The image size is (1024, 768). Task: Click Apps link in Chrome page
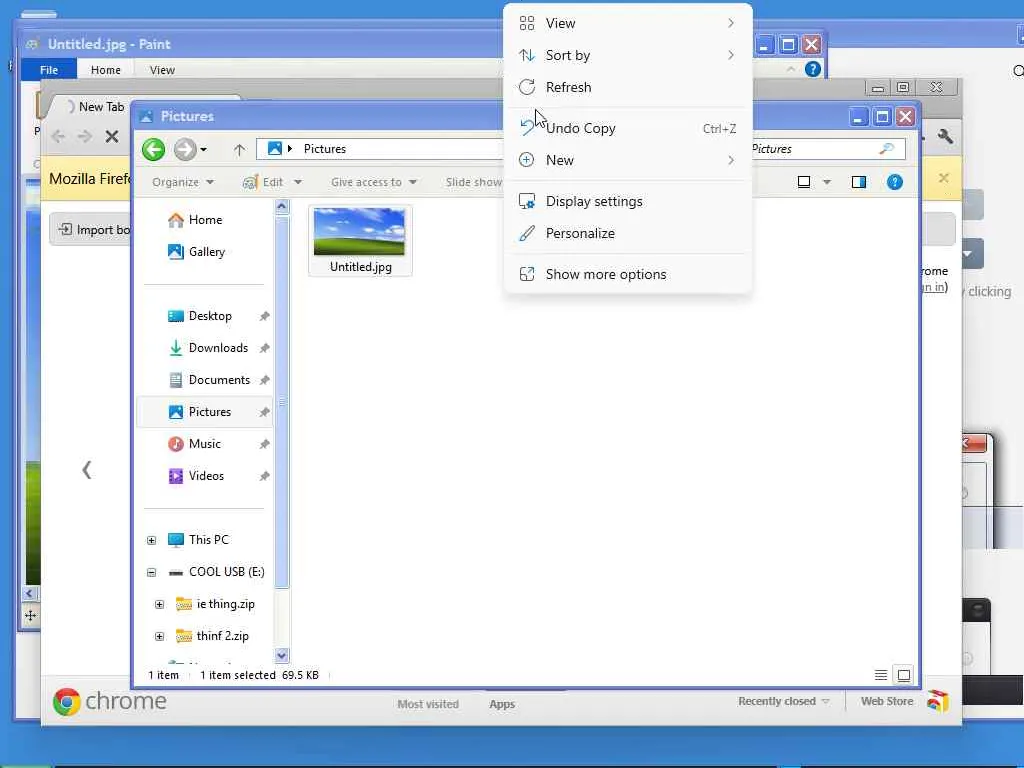point(502,704)
